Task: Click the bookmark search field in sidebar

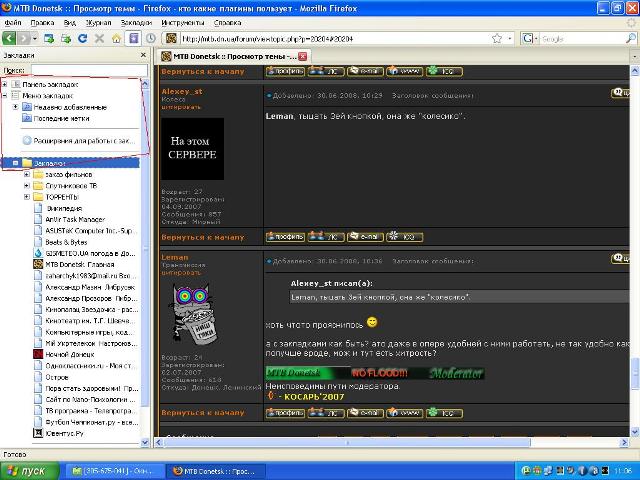Action: tap(85, 70)
